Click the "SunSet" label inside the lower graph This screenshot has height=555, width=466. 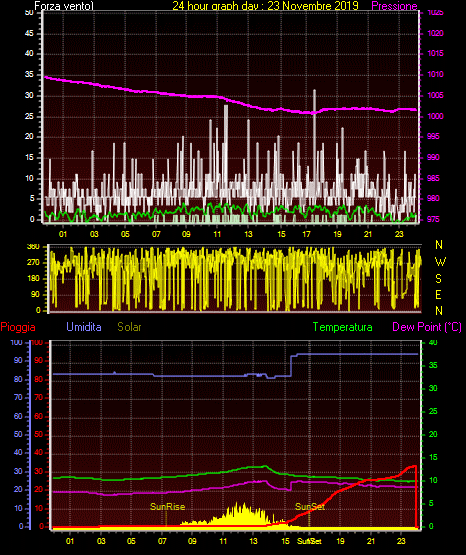point(310,507)
